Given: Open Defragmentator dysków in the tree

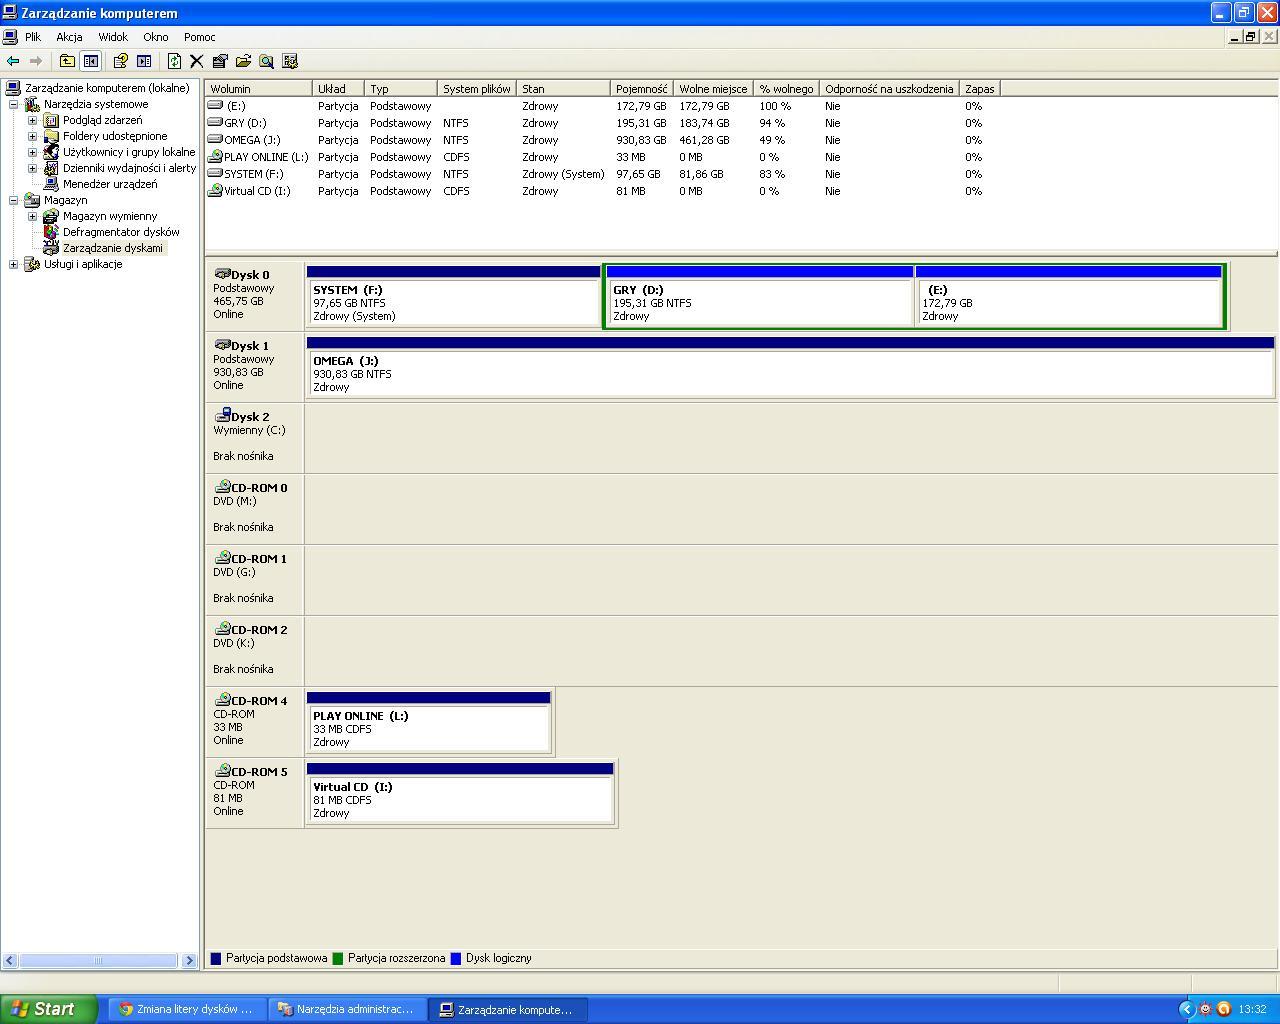Looking at the screenshot, I should click(120, 232).
